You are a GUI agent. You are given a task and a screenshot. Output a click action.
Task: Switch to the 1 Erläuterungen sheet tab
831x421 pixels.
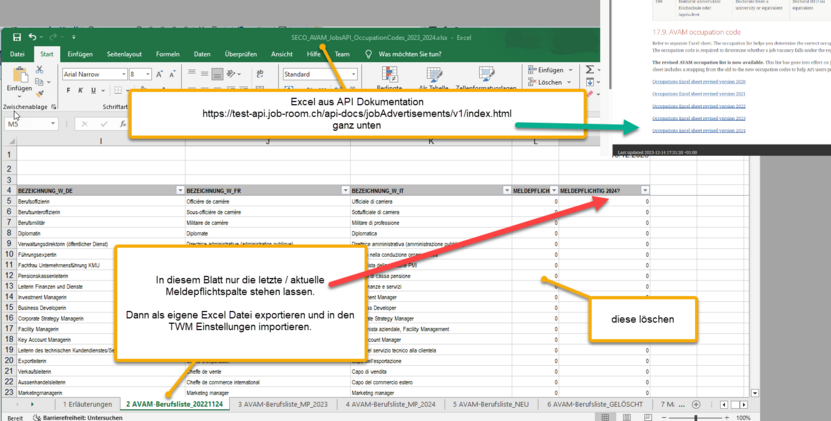(x=87, y=403)
